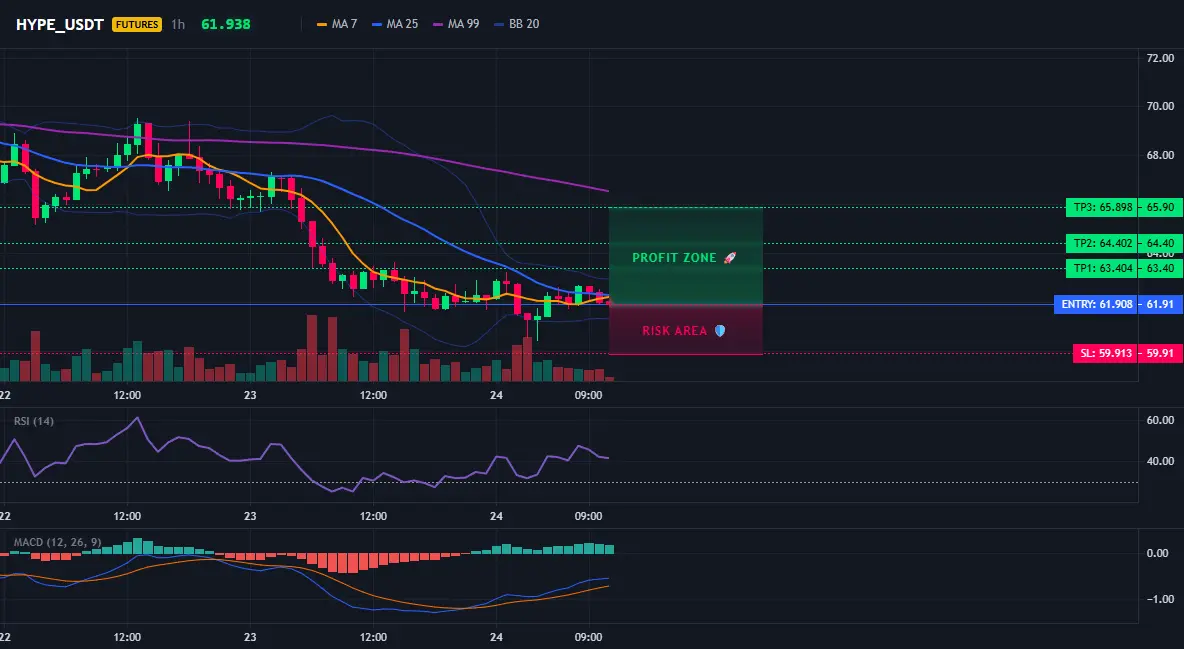Screen dimensions: 1184x649
Task: Click the 09:00 label under RSI panel
Action: [x=588, y=516]
